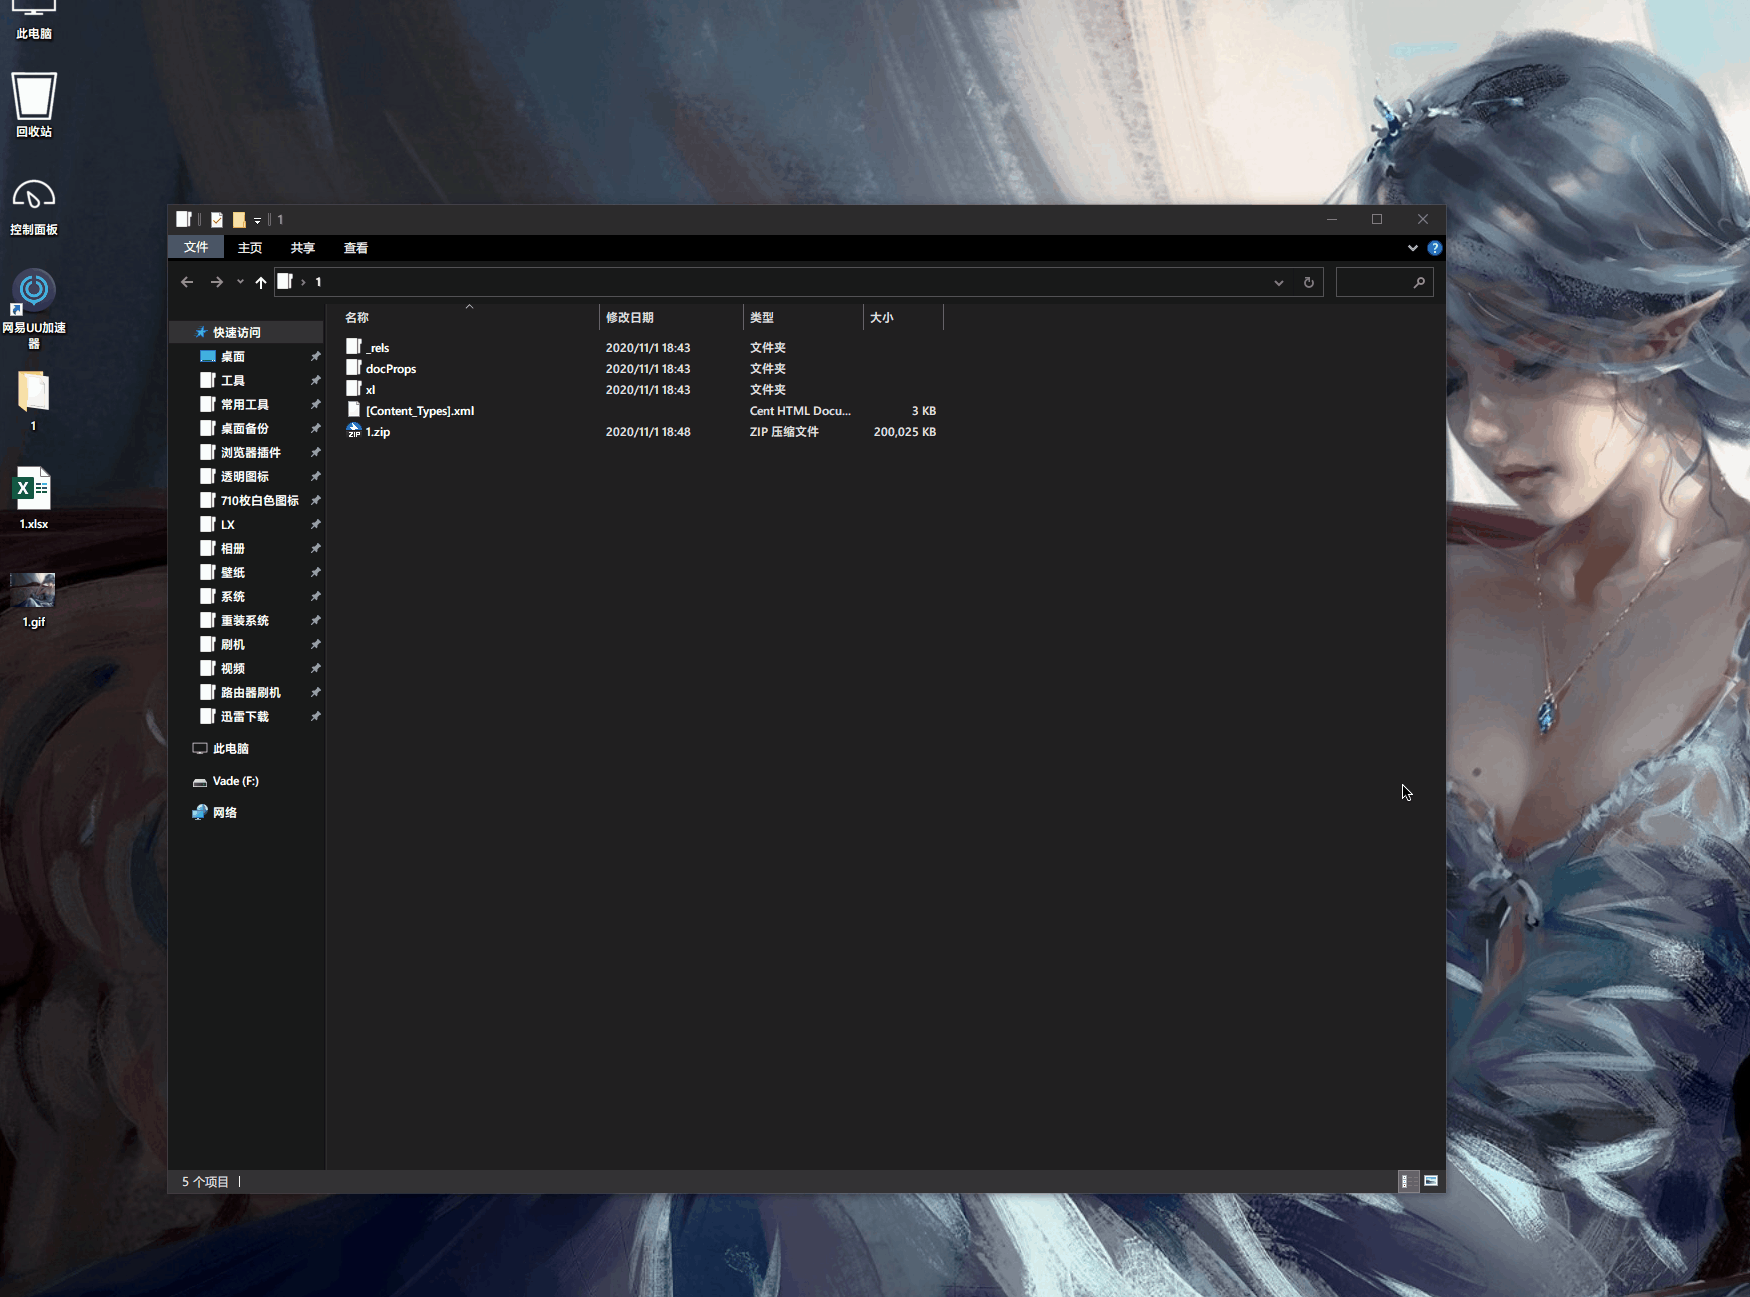
Task: Open 视频 in quick access
Action: coord(232,668)
